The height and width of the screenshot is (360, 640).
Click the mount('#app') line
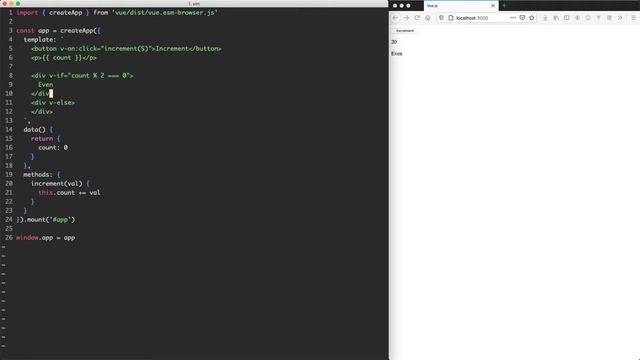pyautogui.click(x=46, y=220)
